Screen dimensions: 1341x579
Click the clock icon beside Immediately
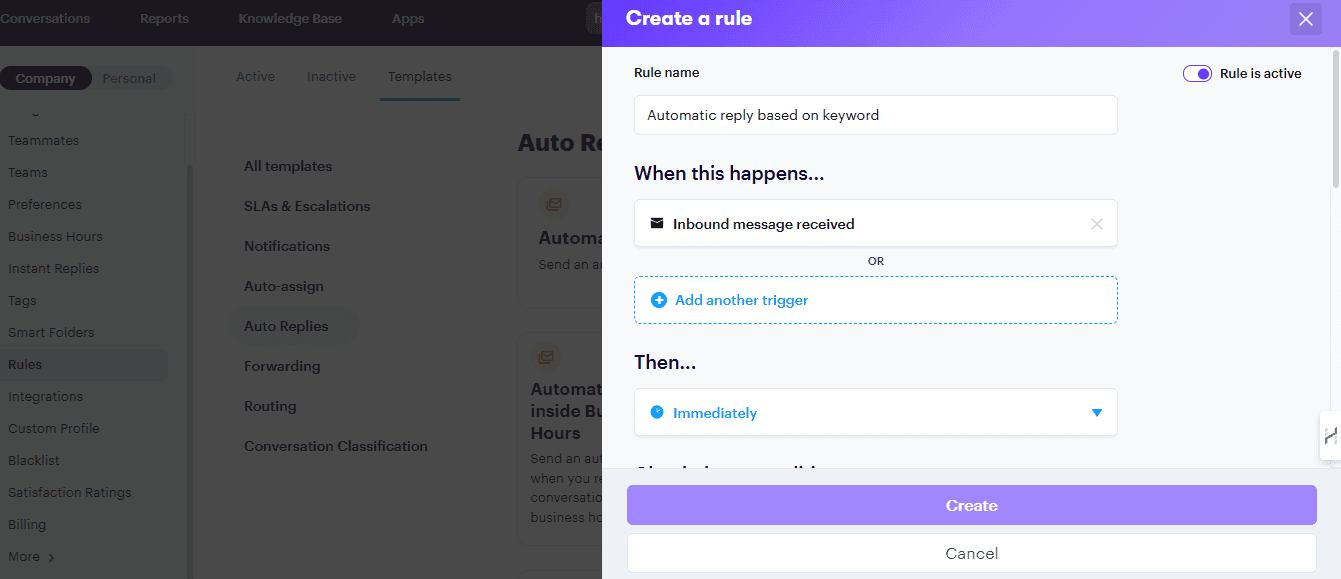click(659, 412)
